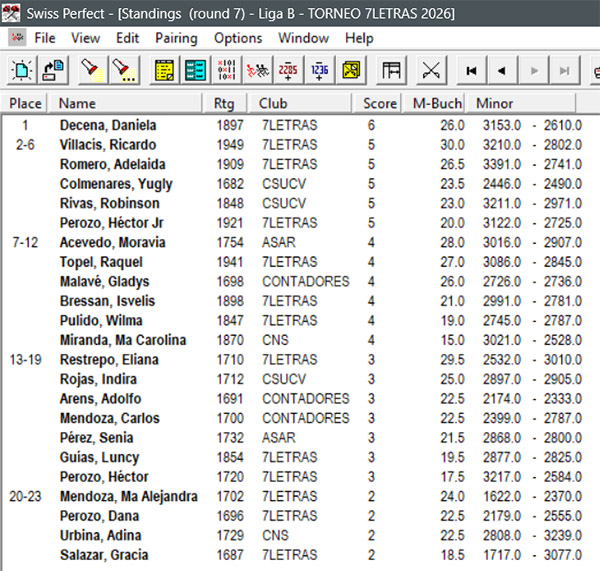Jump to first round with skip-back arrow
The image size is (600, 571).
[x=469, y=70]
